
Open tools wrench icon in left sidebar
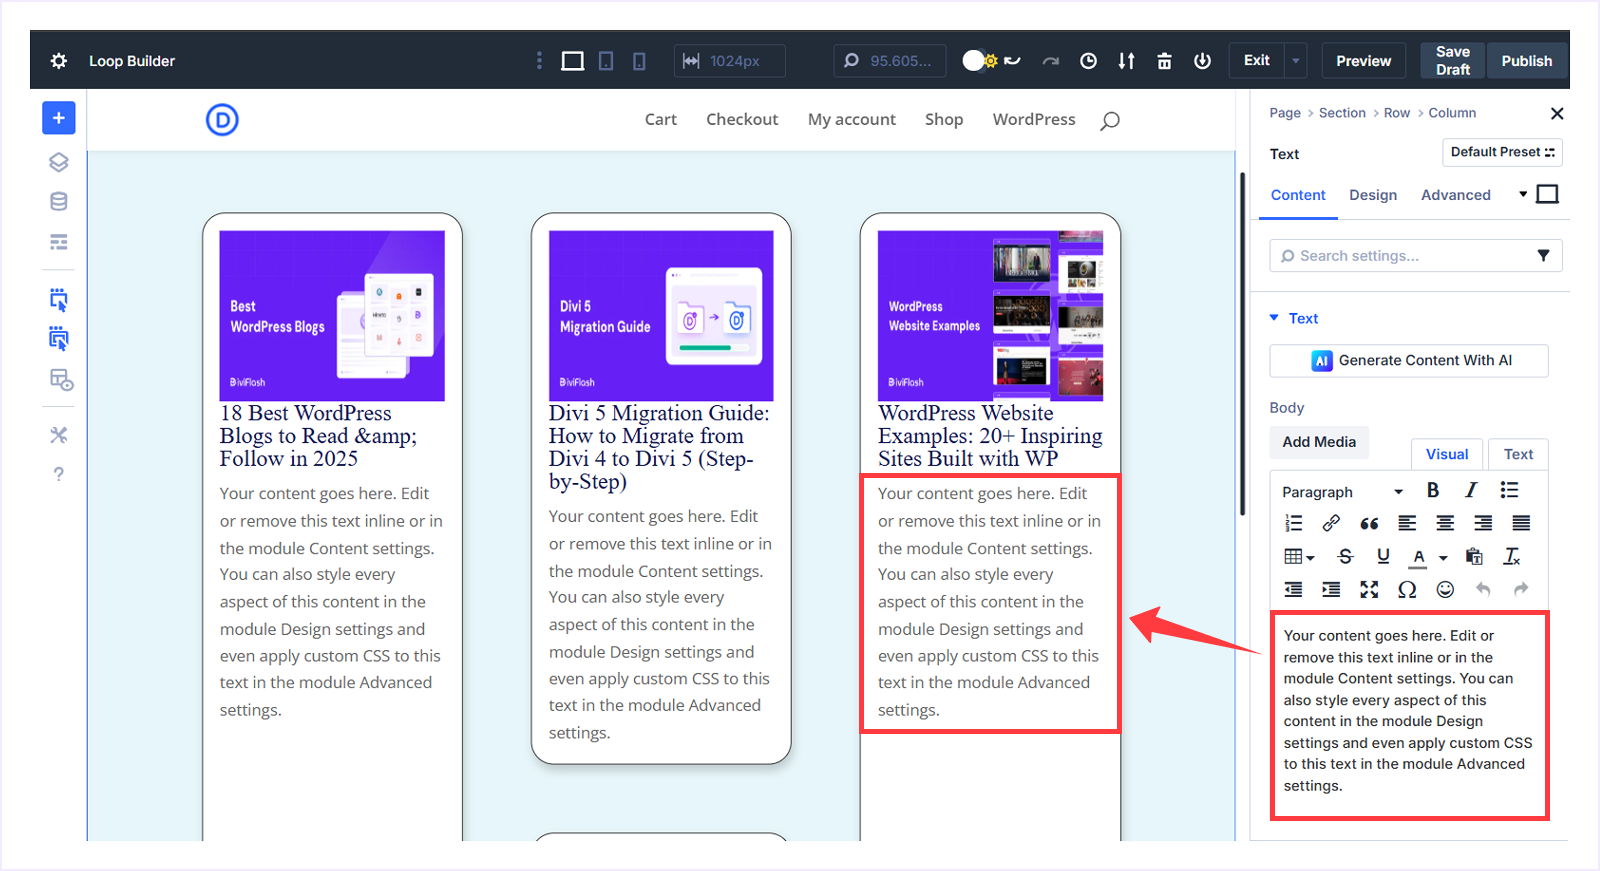tap(59, 435)
